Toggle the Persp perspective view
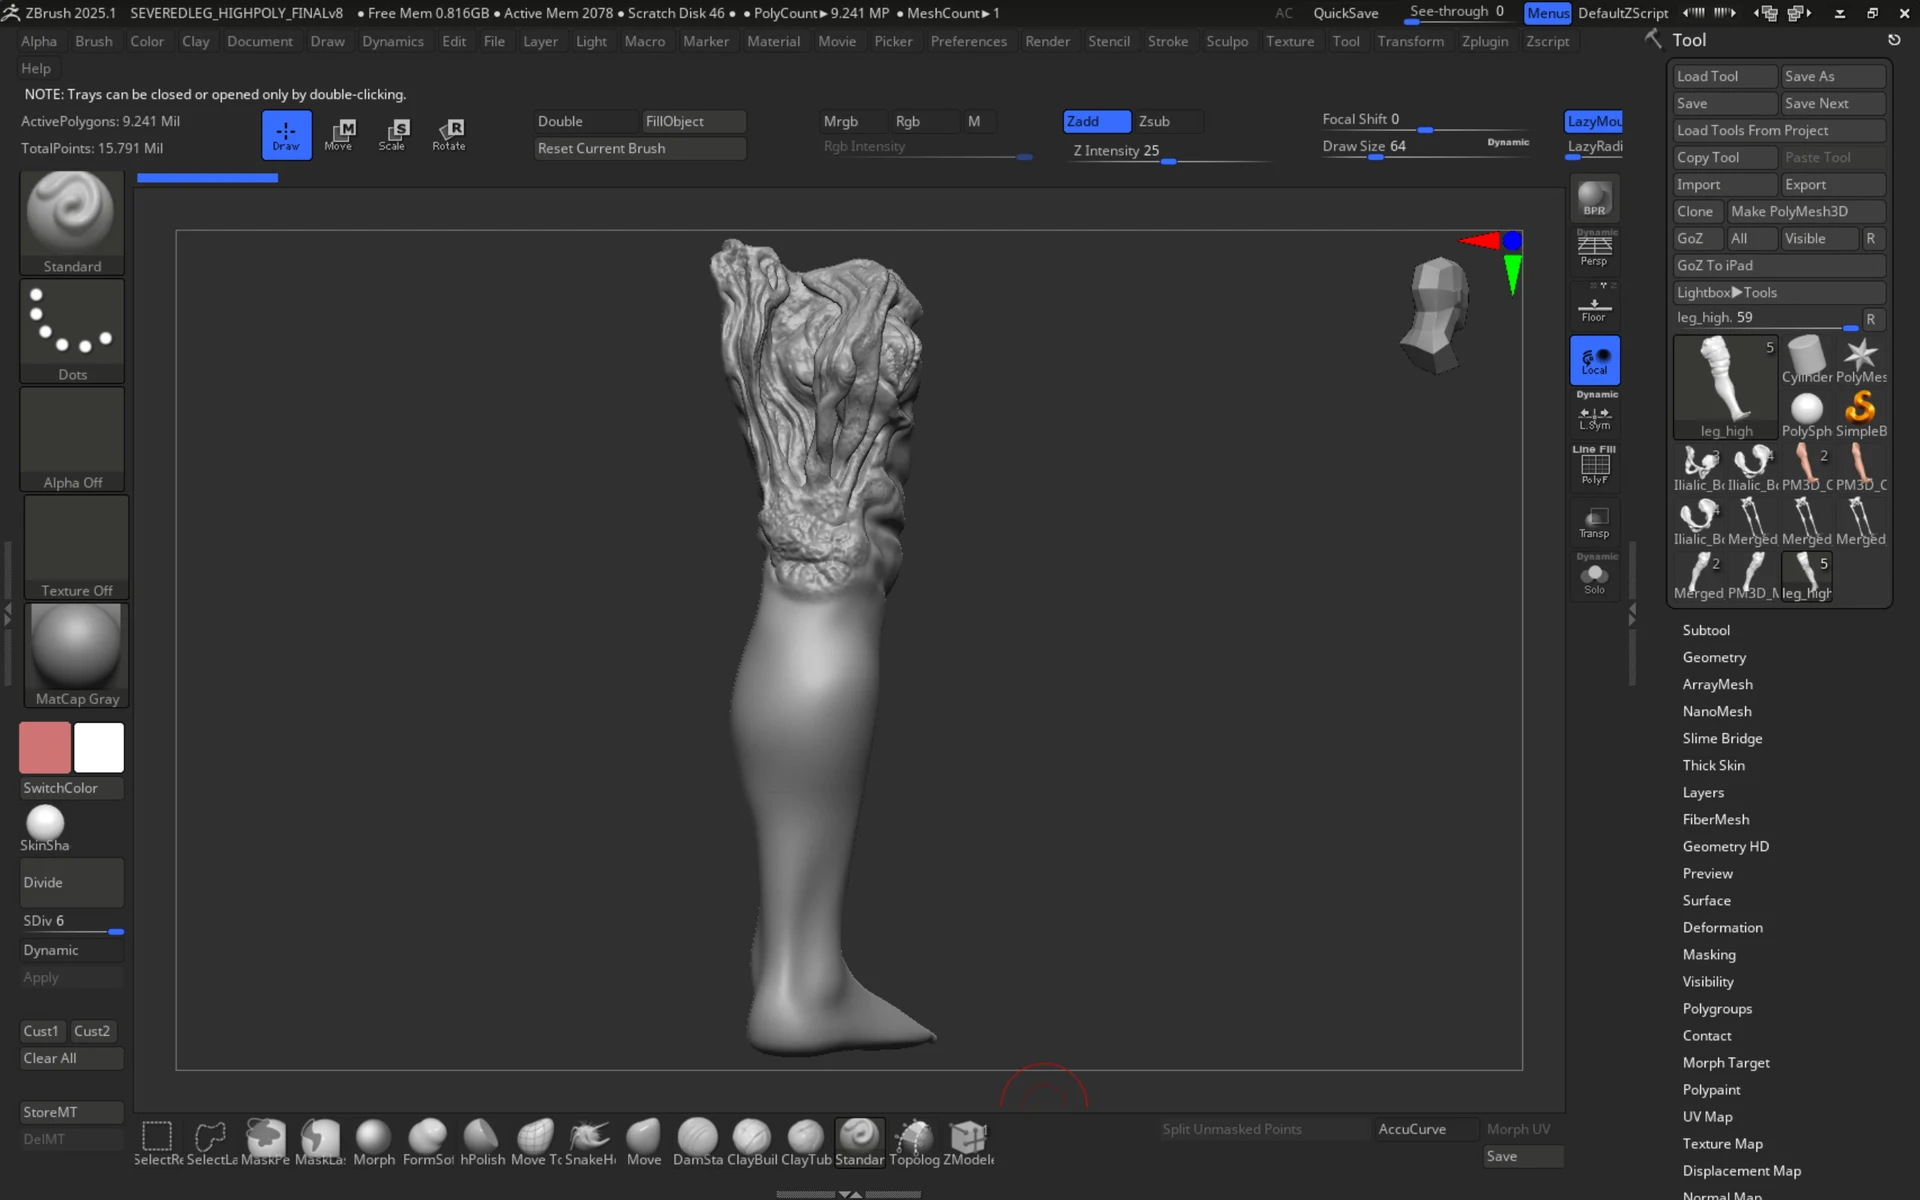This screenshot has width=1920, height=1200. click(1594, 250)
